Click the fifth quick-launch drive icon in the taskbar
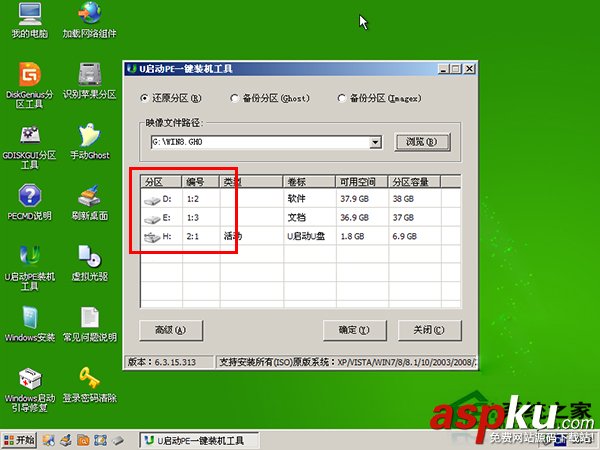 tap(118, 440)
